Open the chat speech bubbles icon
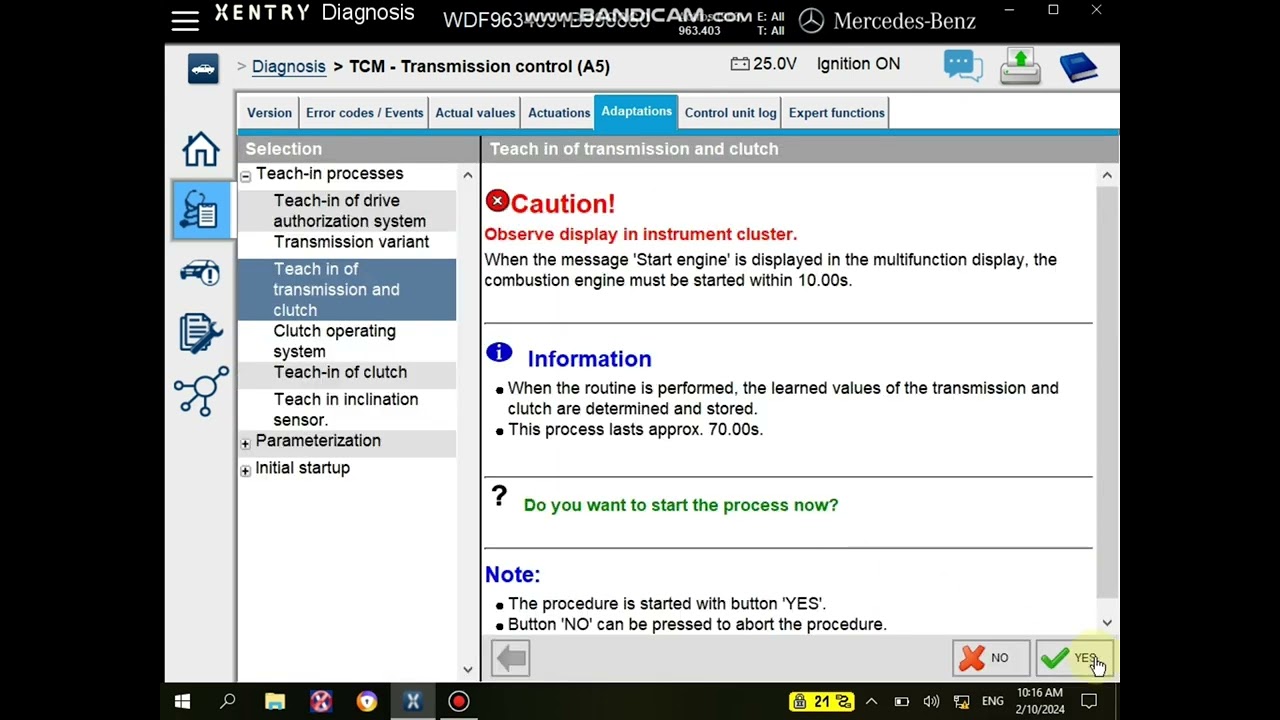Image resolution: width=1280 pixels, height=720 pixels. click(963, 66)
